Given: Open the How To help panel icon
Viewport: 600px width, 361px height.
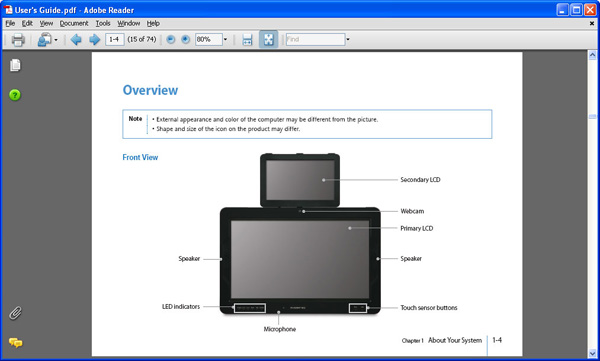Looking at the screenshot, I should tap(15, 95).
